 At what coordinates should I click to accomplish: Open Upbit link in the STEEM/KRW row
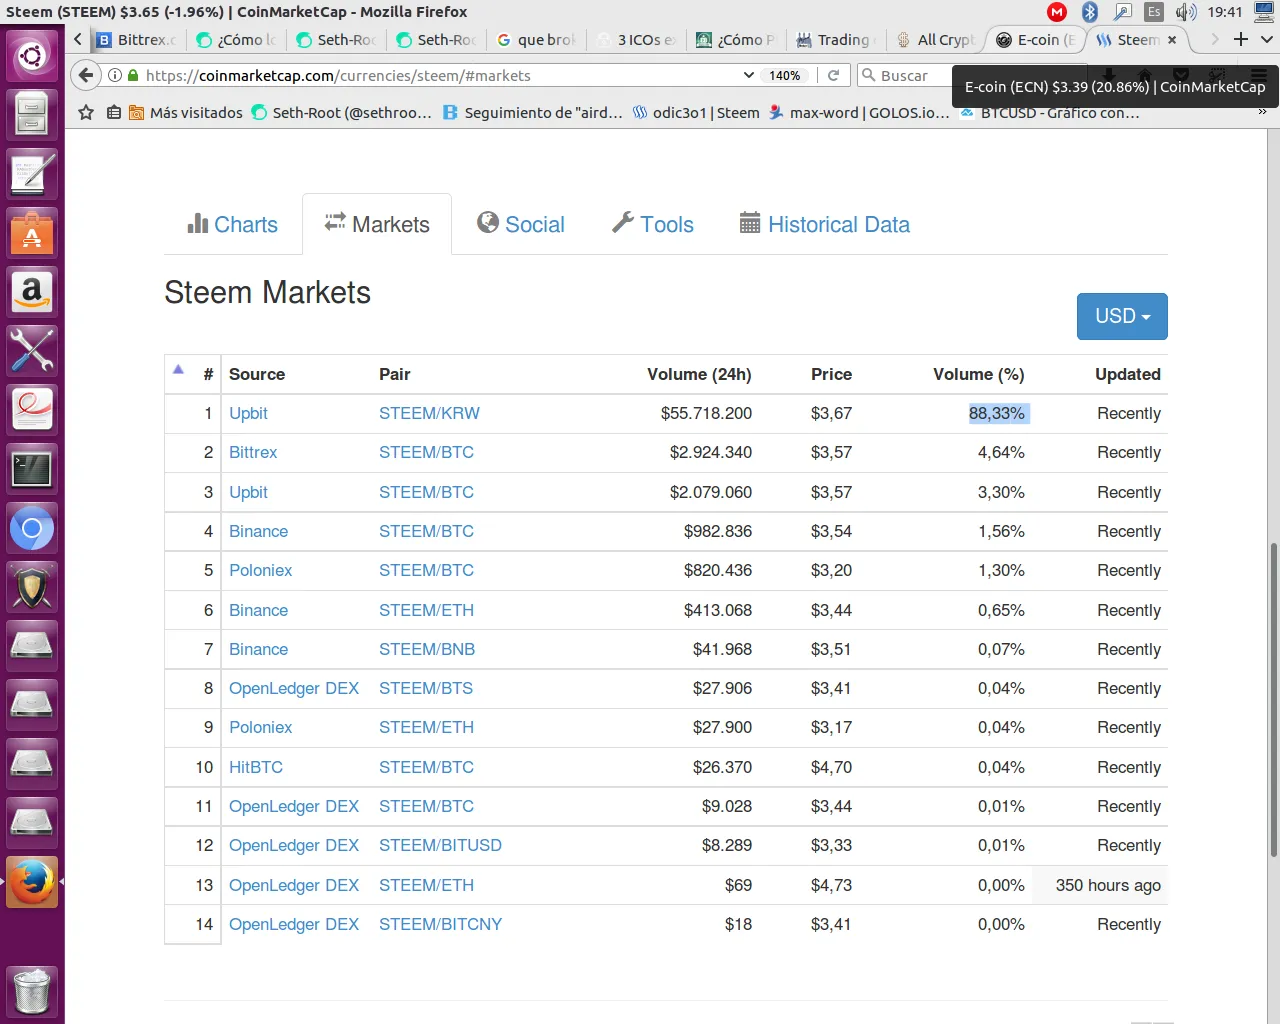(248, 413)
